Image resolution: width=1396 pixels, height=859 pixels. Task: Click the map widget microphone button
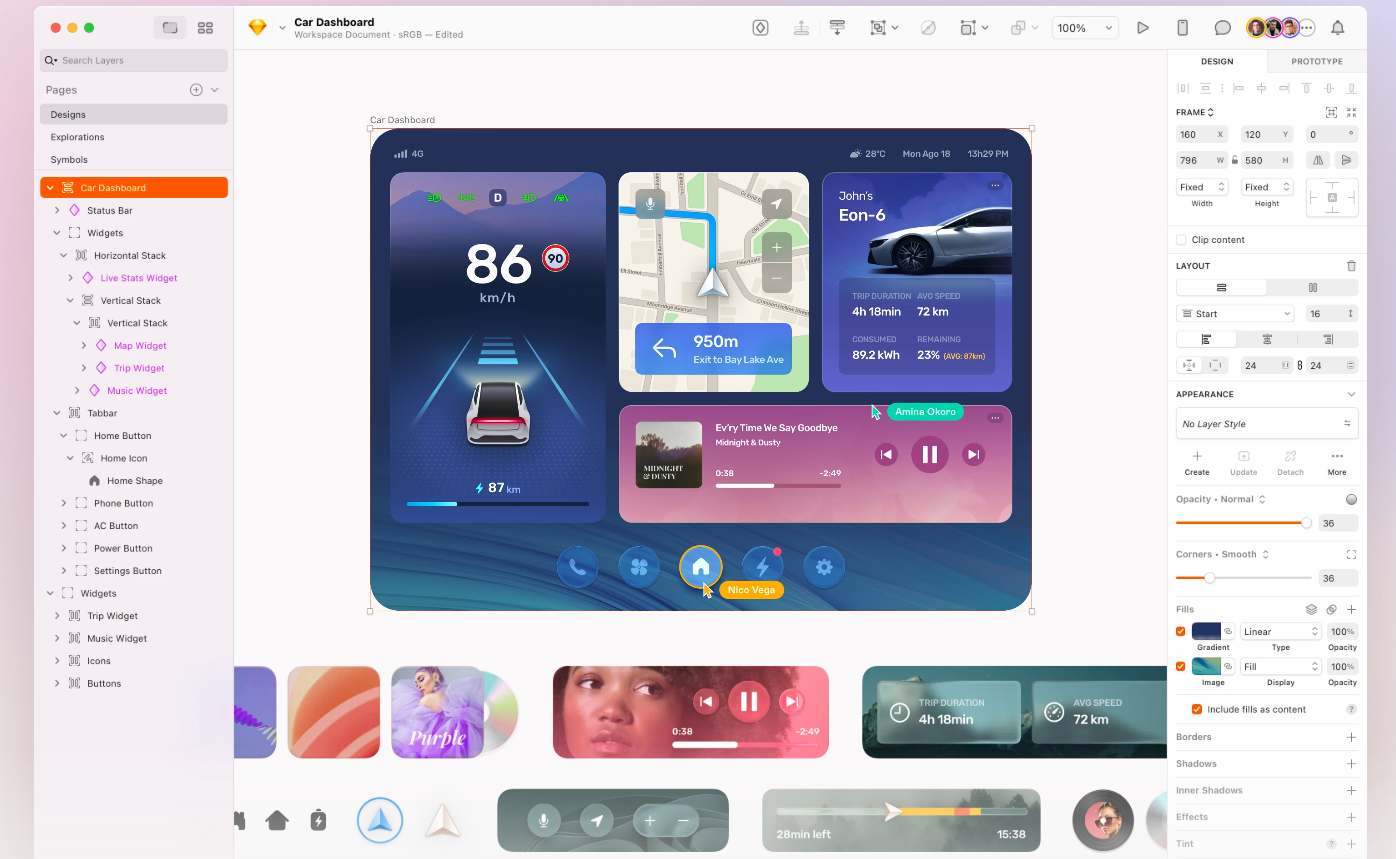[x=650, y=204]
